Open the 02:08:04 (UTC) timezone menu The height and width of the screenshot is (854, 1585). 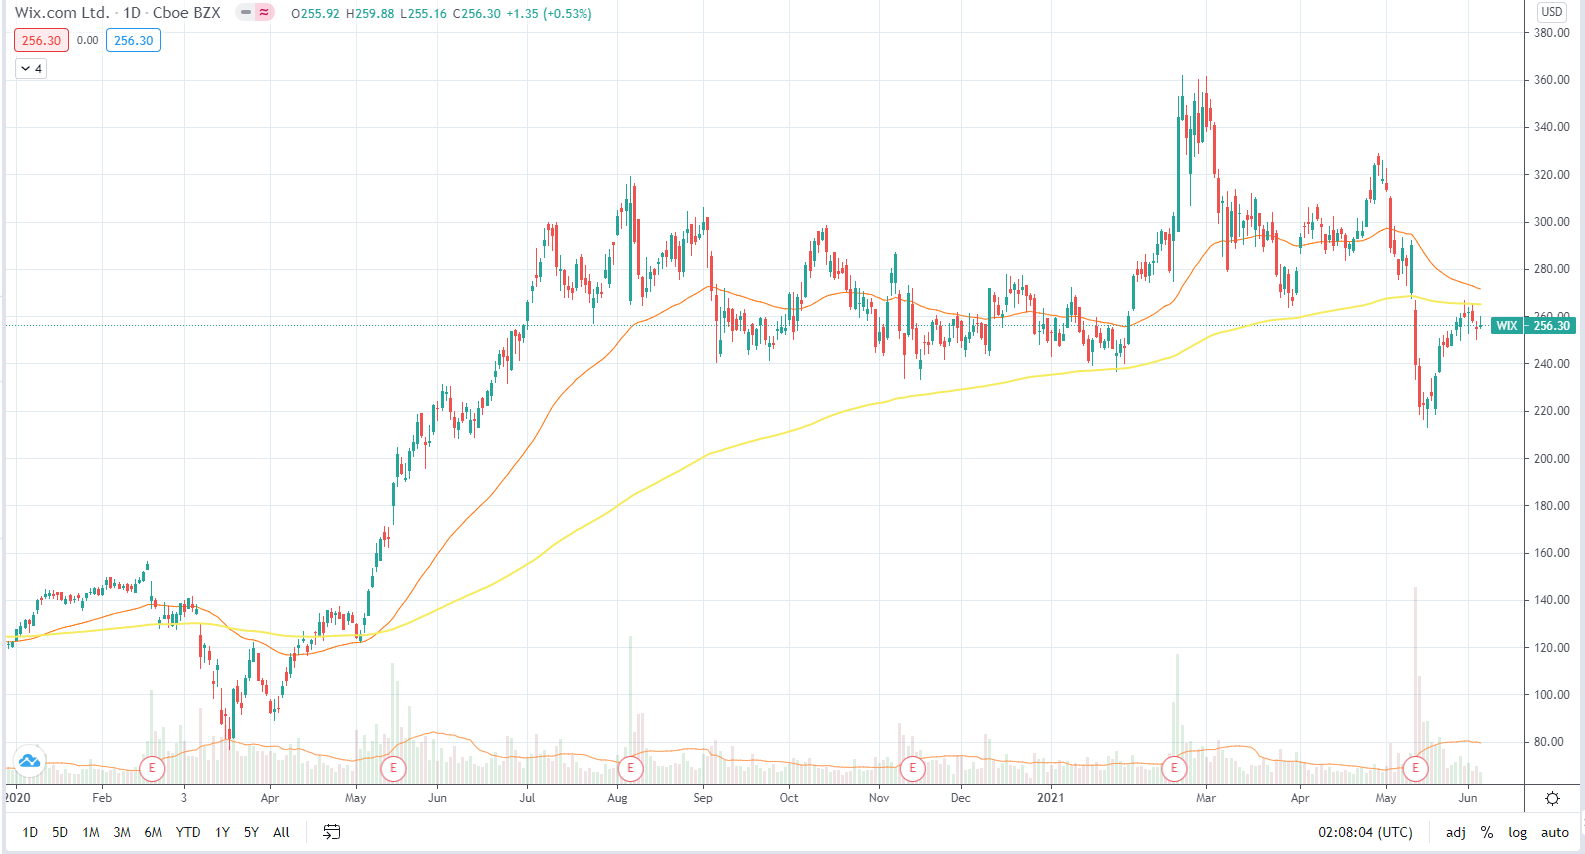[x=1364, y=832]
